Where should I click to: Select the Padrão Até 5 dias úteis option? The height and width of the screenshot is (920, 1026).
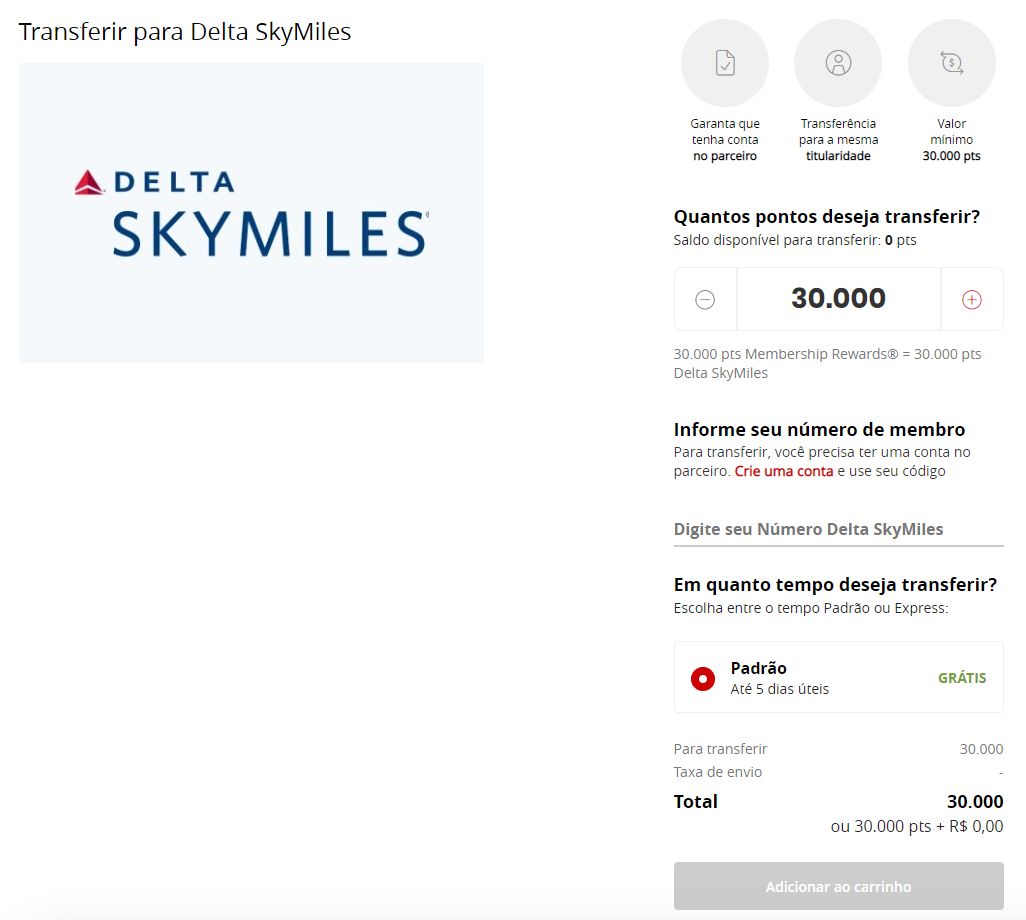coord(838,677)
